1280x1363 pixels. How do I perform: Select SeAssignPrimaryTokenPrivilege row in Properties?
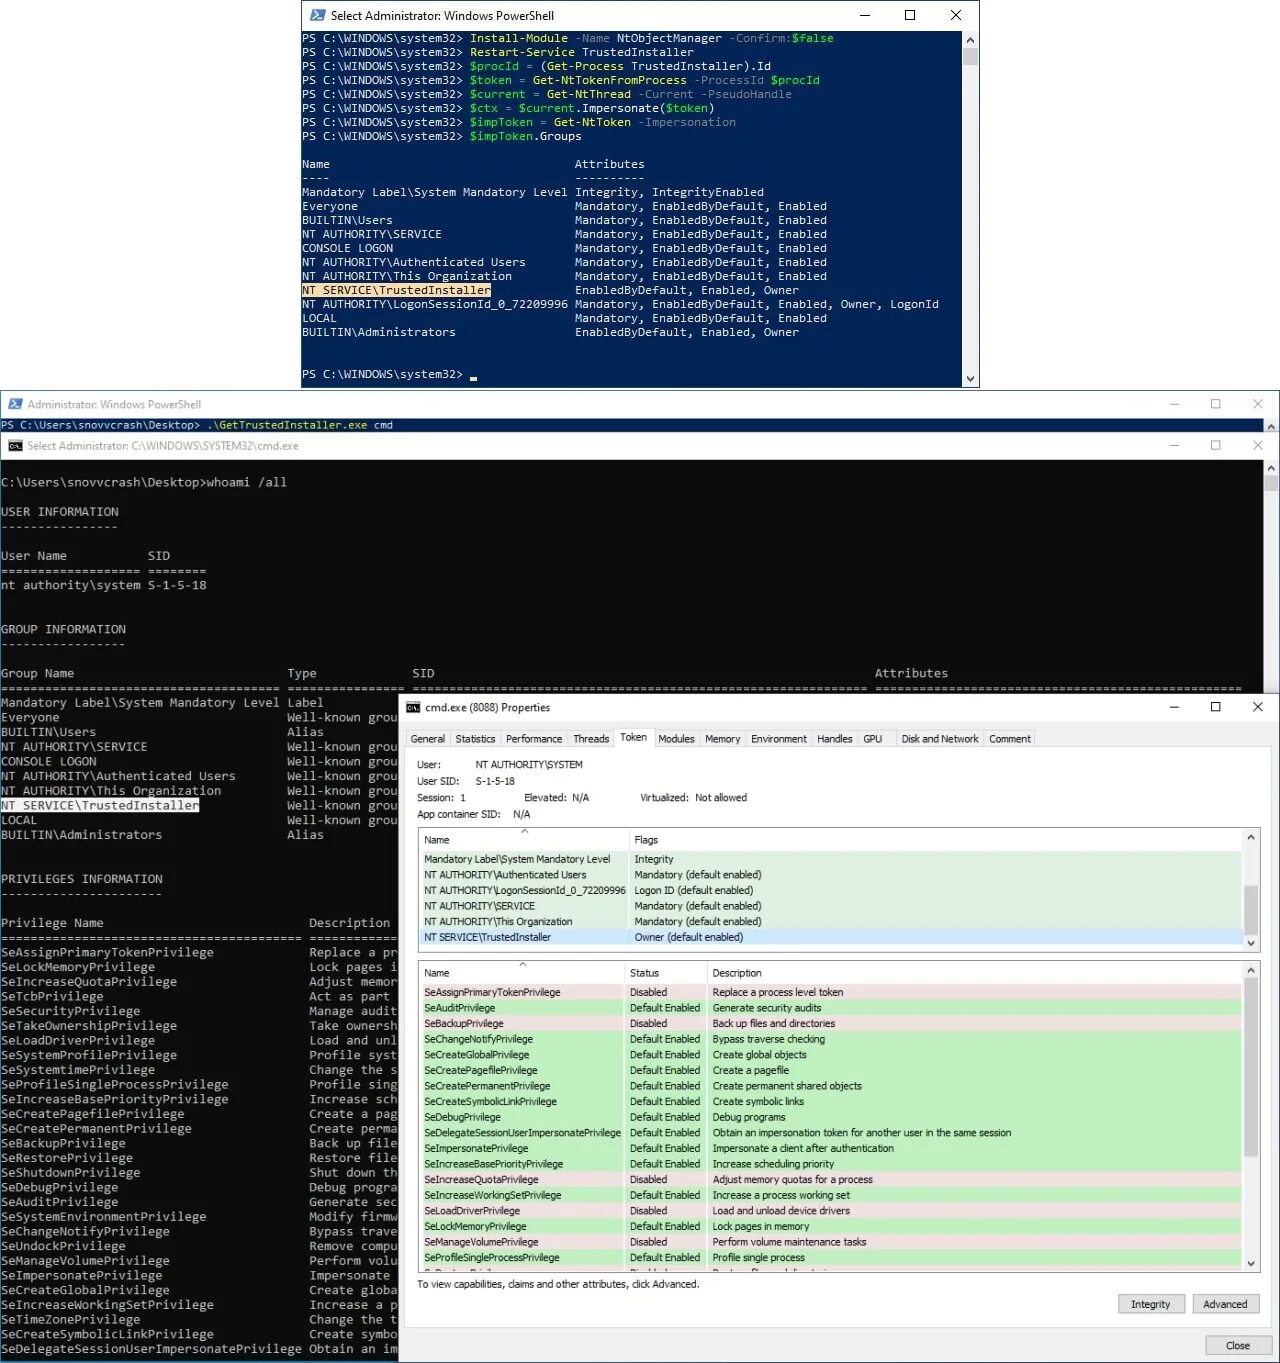pos(830,992)
